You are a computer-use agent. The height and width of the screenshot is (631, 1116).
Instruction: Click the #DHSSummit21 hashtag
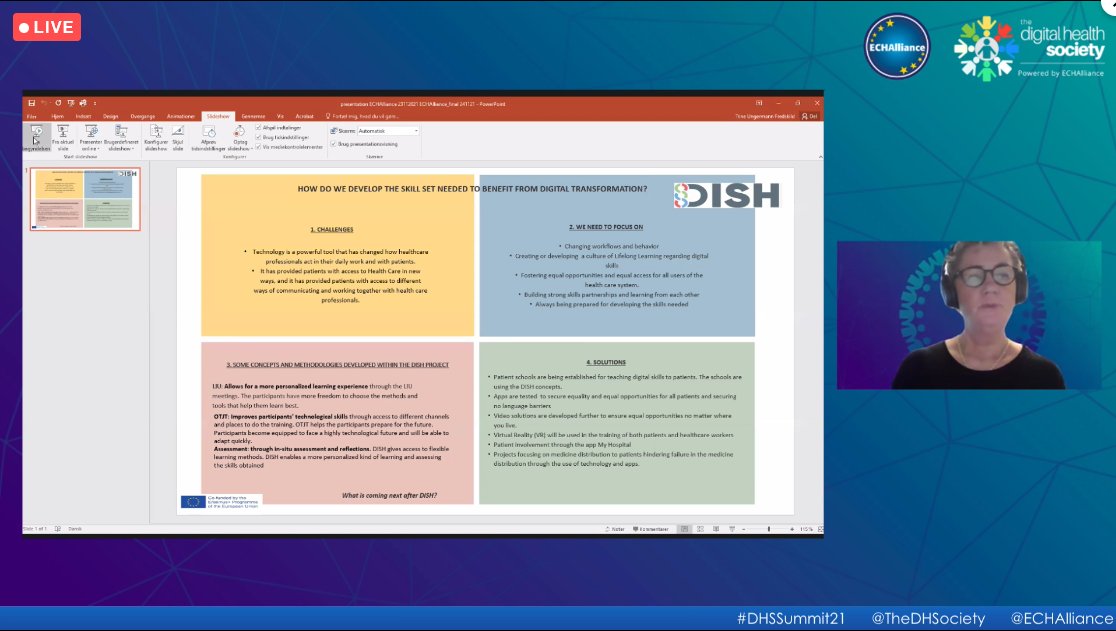click(x=791, y=618)
